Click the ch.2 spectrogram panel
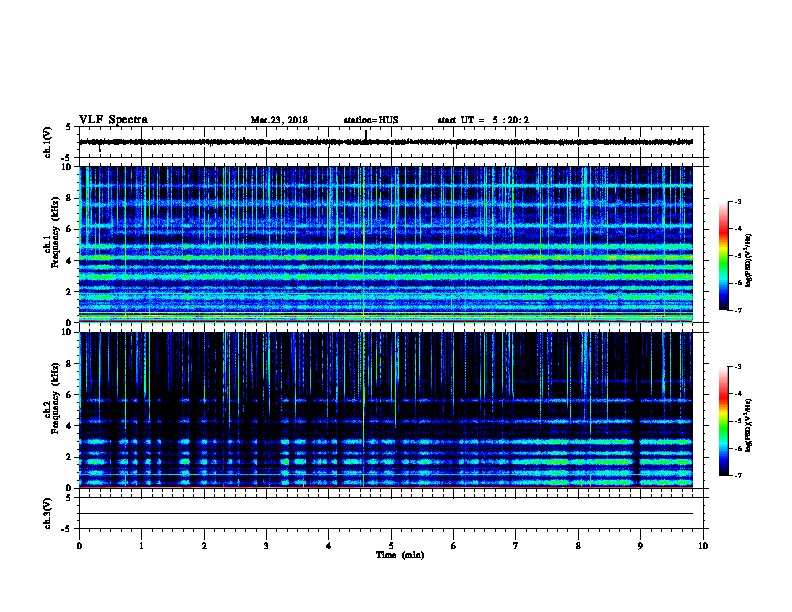The height and width of the screenshot is (612, 792). 386,410
